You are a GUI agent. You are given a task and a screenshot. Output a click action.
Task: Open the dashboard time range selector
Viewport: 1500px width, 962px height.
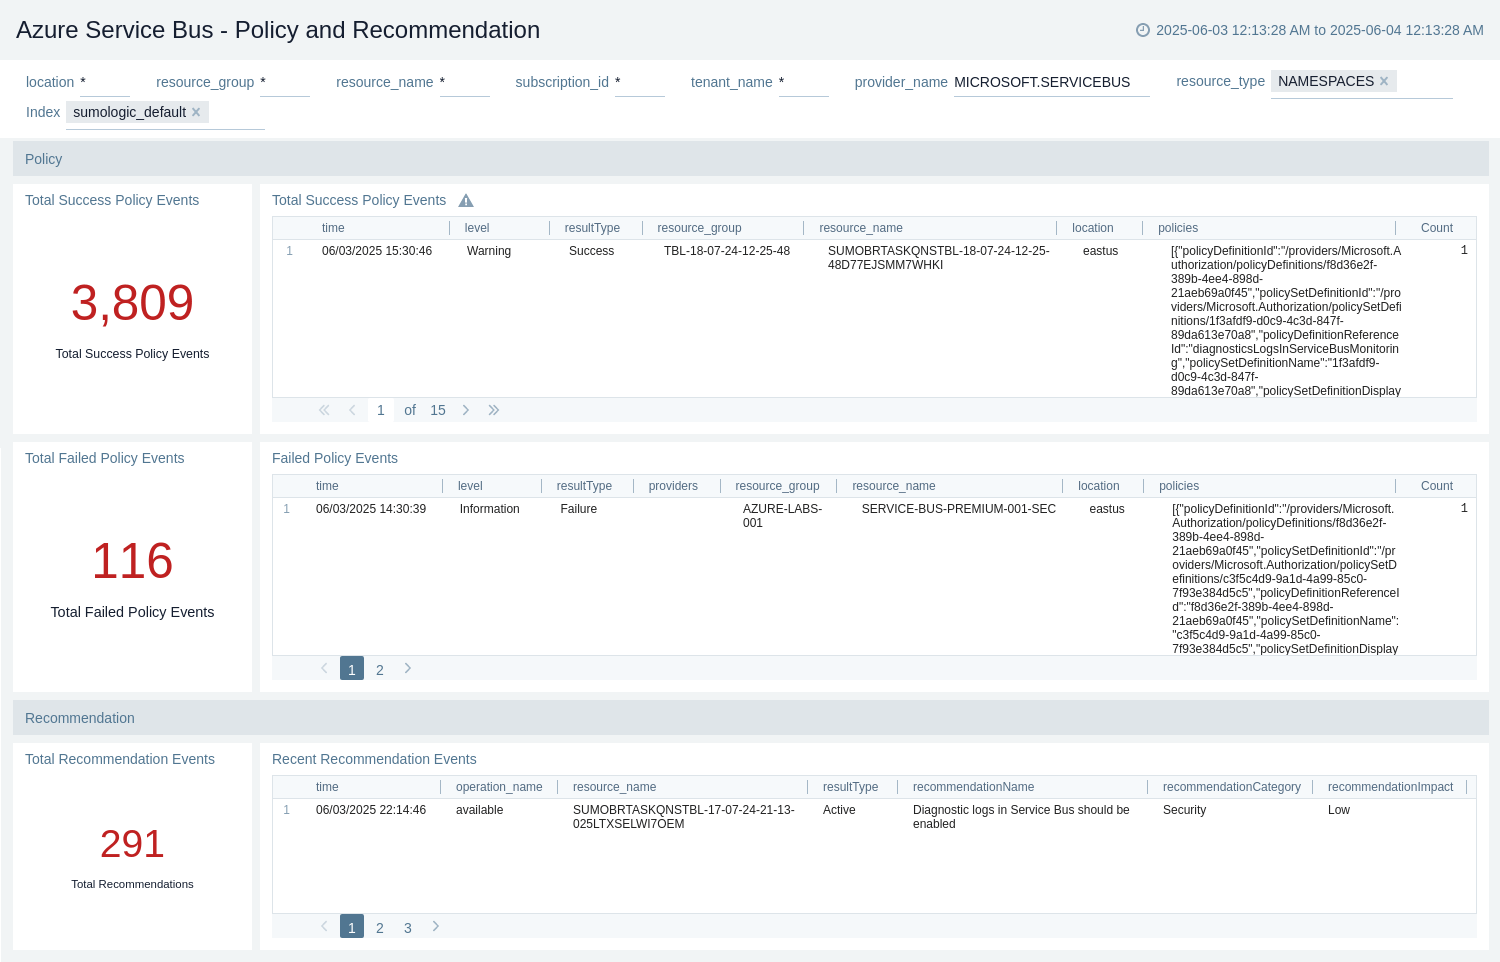(x=1310, y=30)
